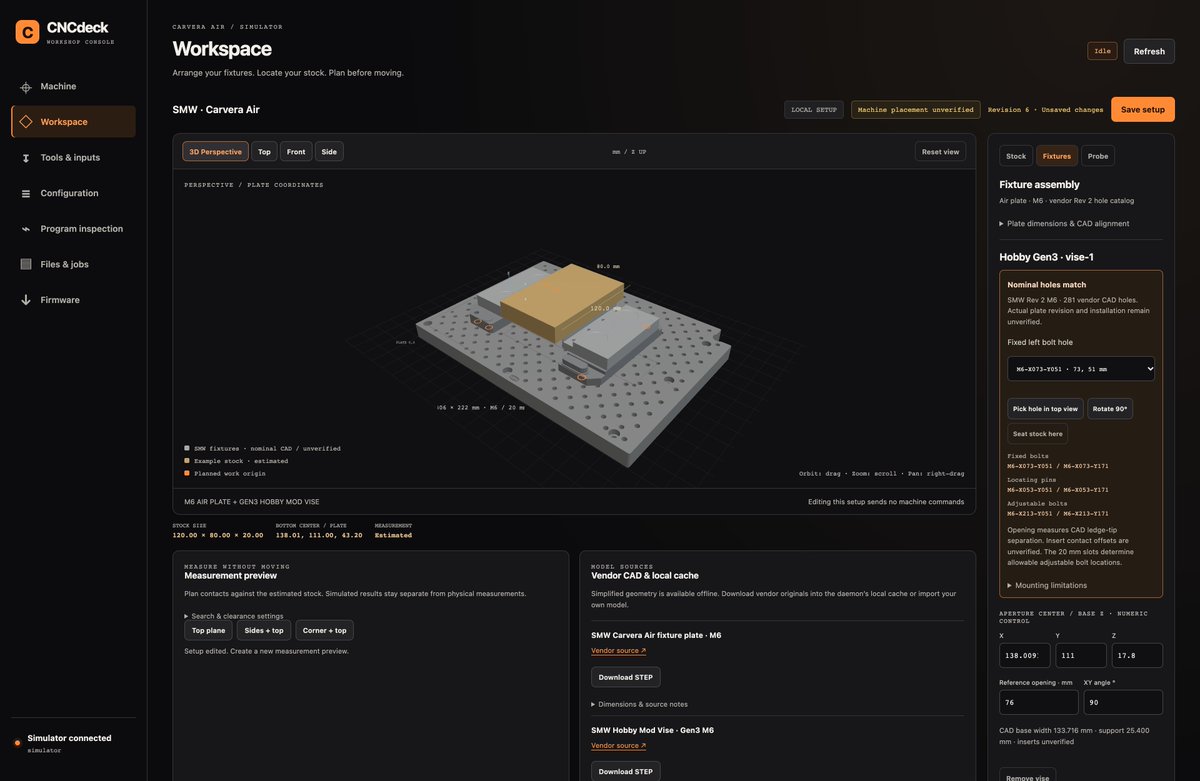Choose the Corner + top measurement preview
Screen dimensions: 1200x781
click(x=324, y=631)
